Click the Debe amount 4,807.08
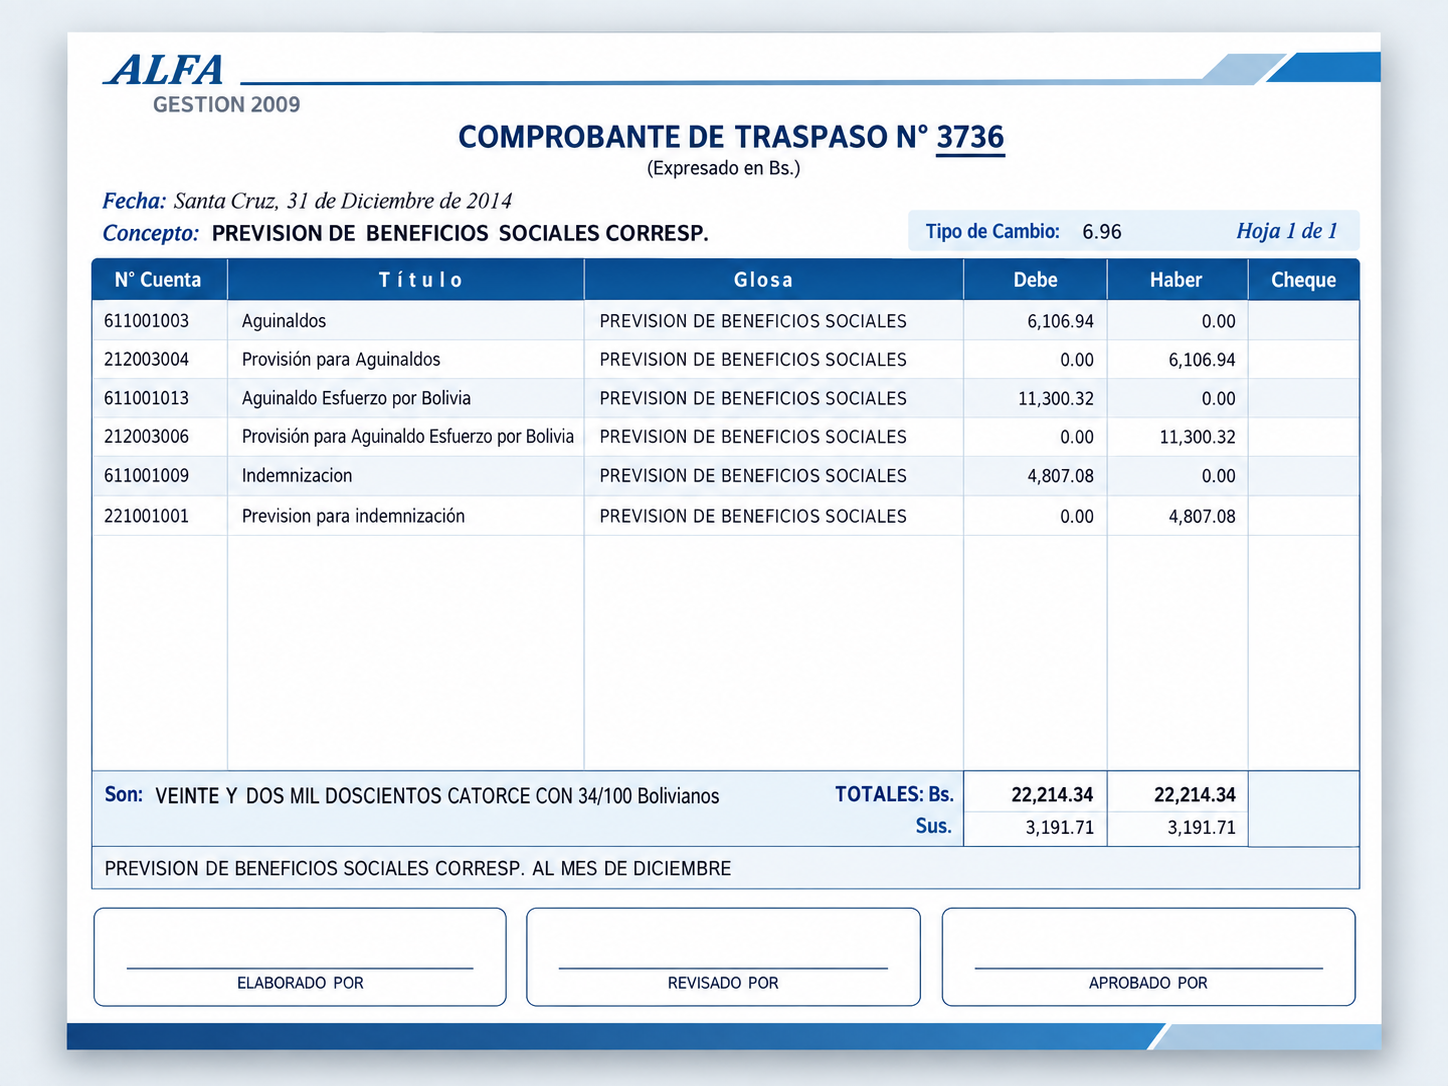The height and width of the screenshot is (1086, 1448). [x=1060, y=476]
